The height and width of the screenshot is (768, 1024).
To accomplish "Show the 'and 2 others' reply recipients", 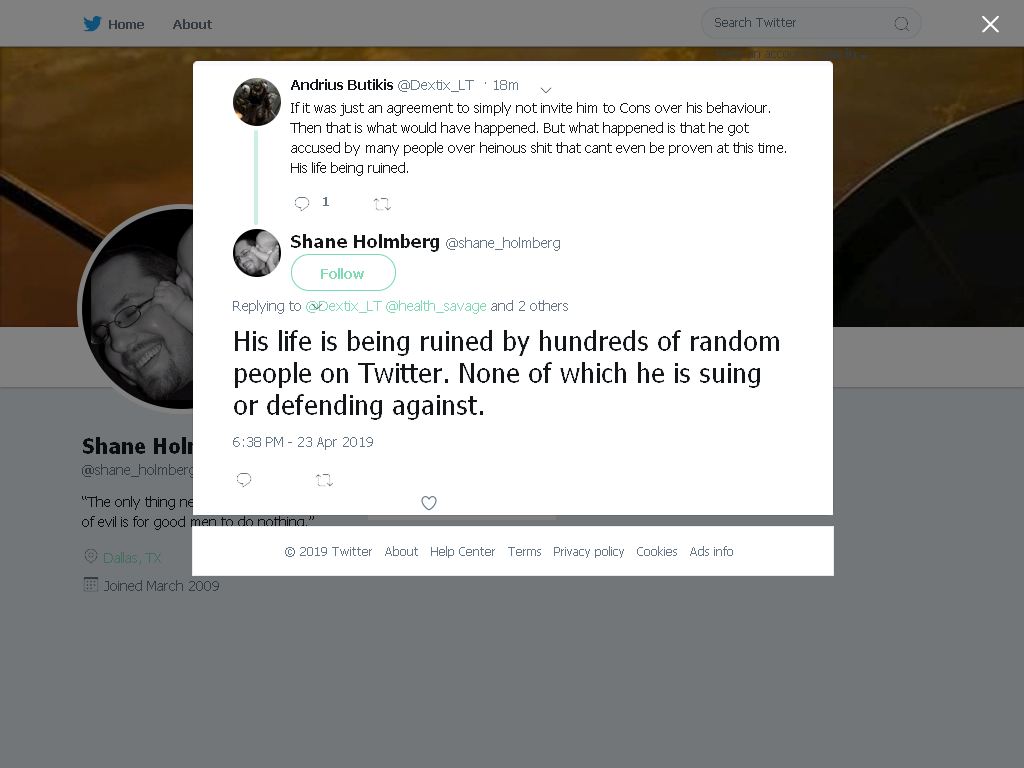I will tap(530, 306).
